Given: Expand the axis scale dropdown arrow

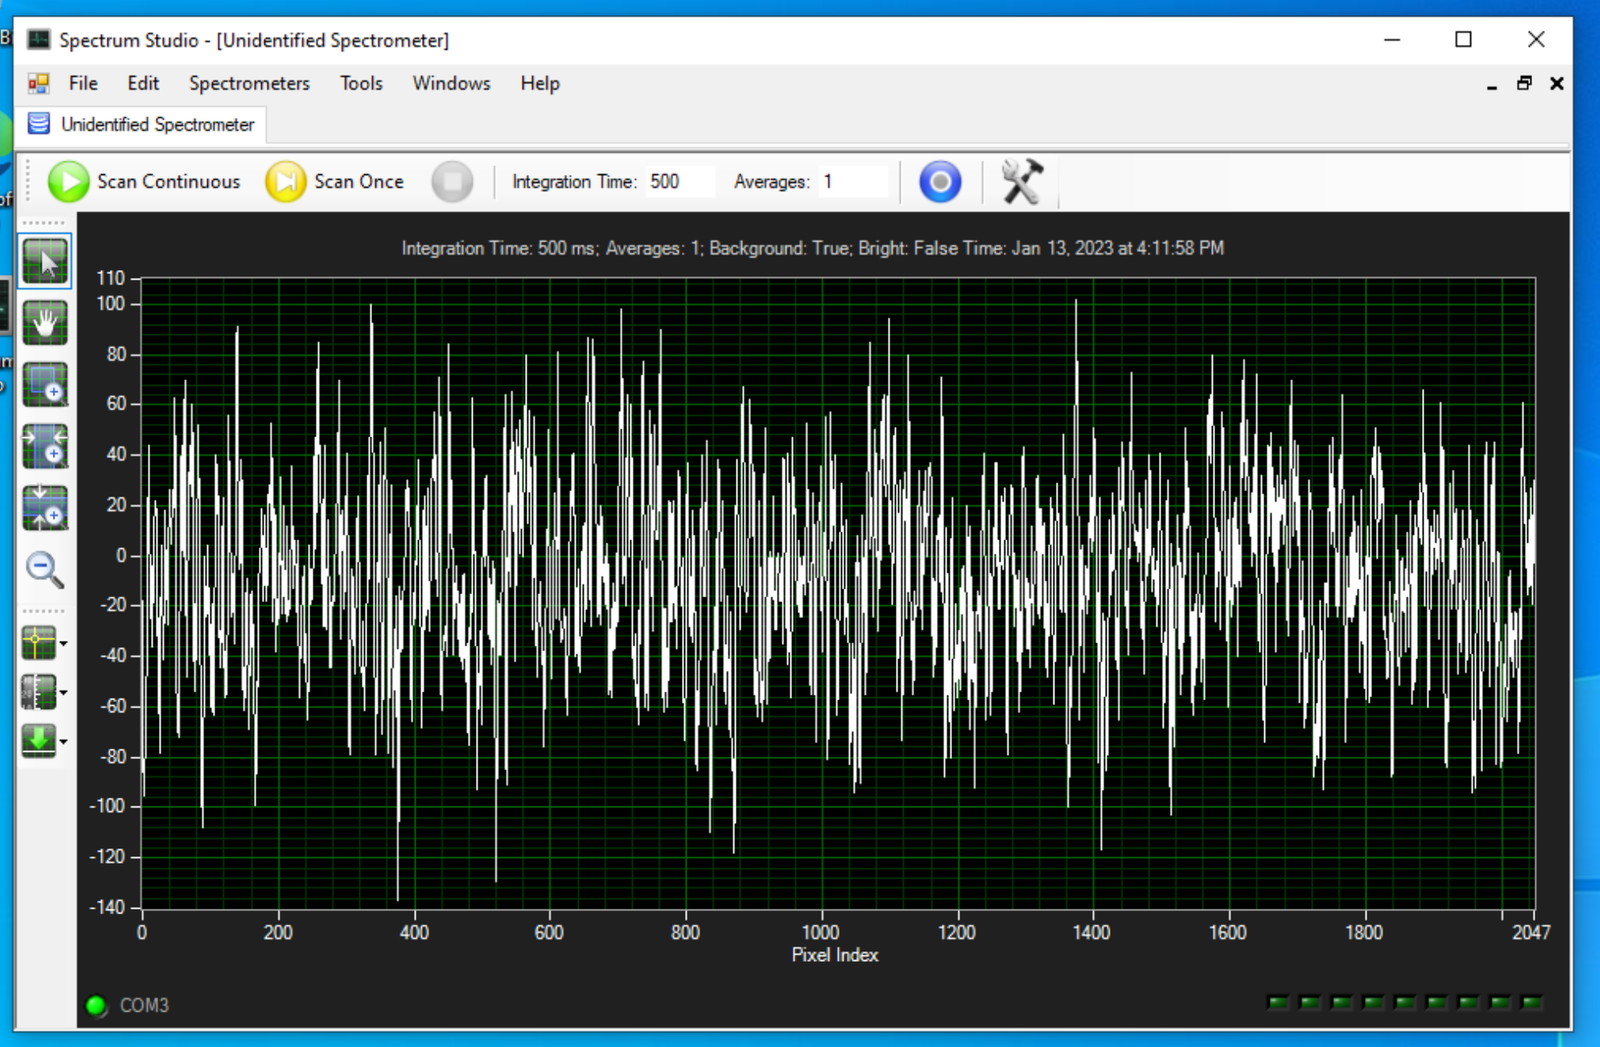Looking at the screenshot, I should coord(64,692).
